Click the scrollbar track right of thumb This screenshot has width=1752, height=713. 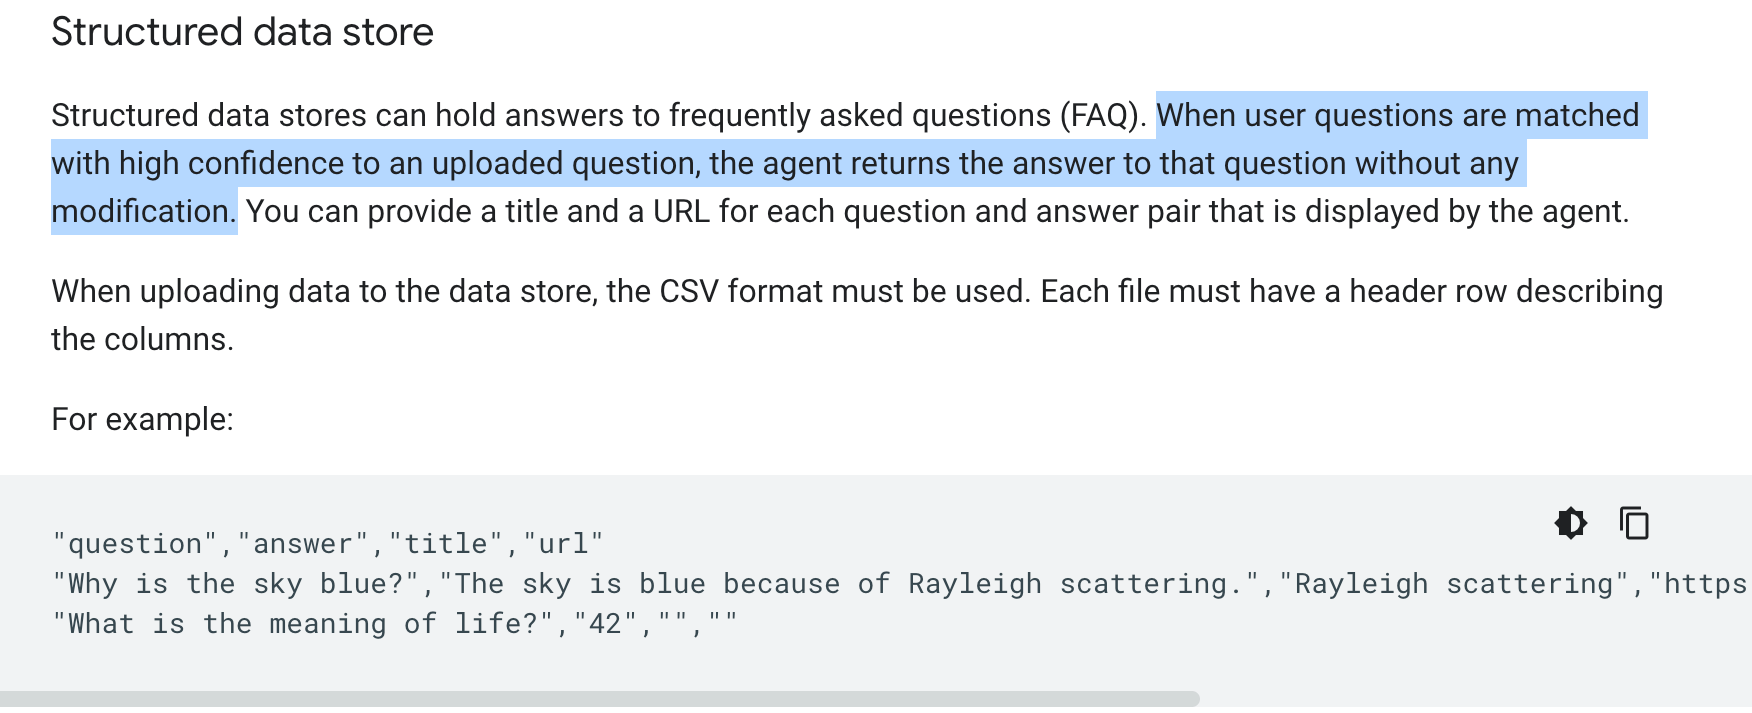[1470, 699]
